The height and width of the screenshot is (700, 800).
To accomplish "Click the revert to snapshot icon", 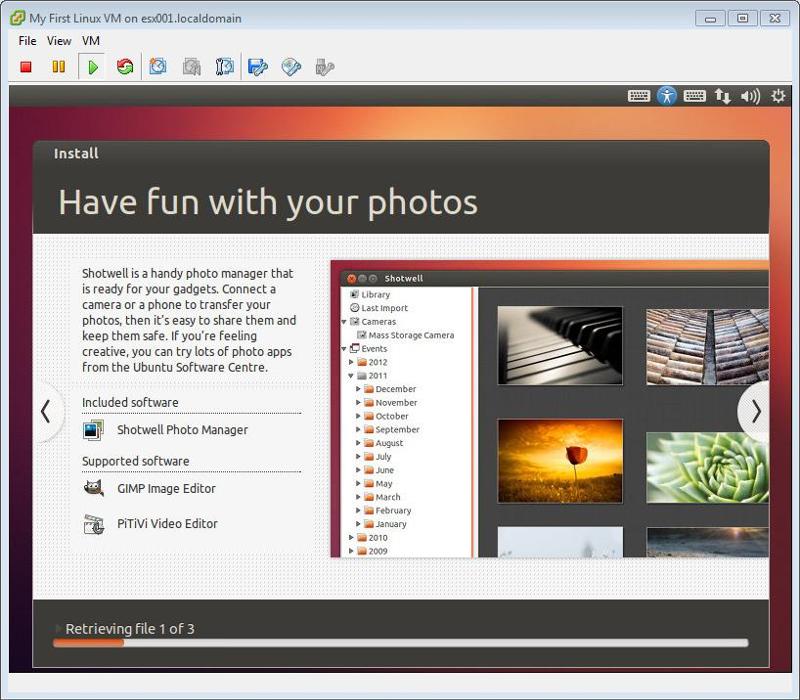I will (x=191, y=67).
